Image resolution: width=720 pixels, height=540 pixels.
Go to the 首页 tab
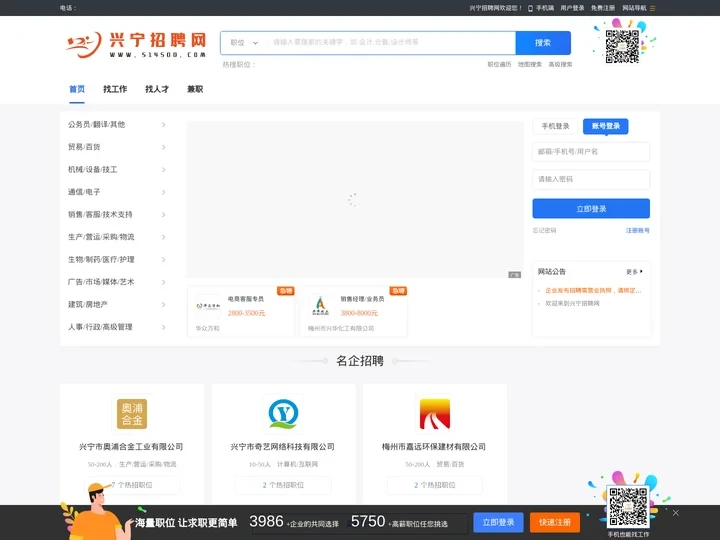(x=77, y=89)
